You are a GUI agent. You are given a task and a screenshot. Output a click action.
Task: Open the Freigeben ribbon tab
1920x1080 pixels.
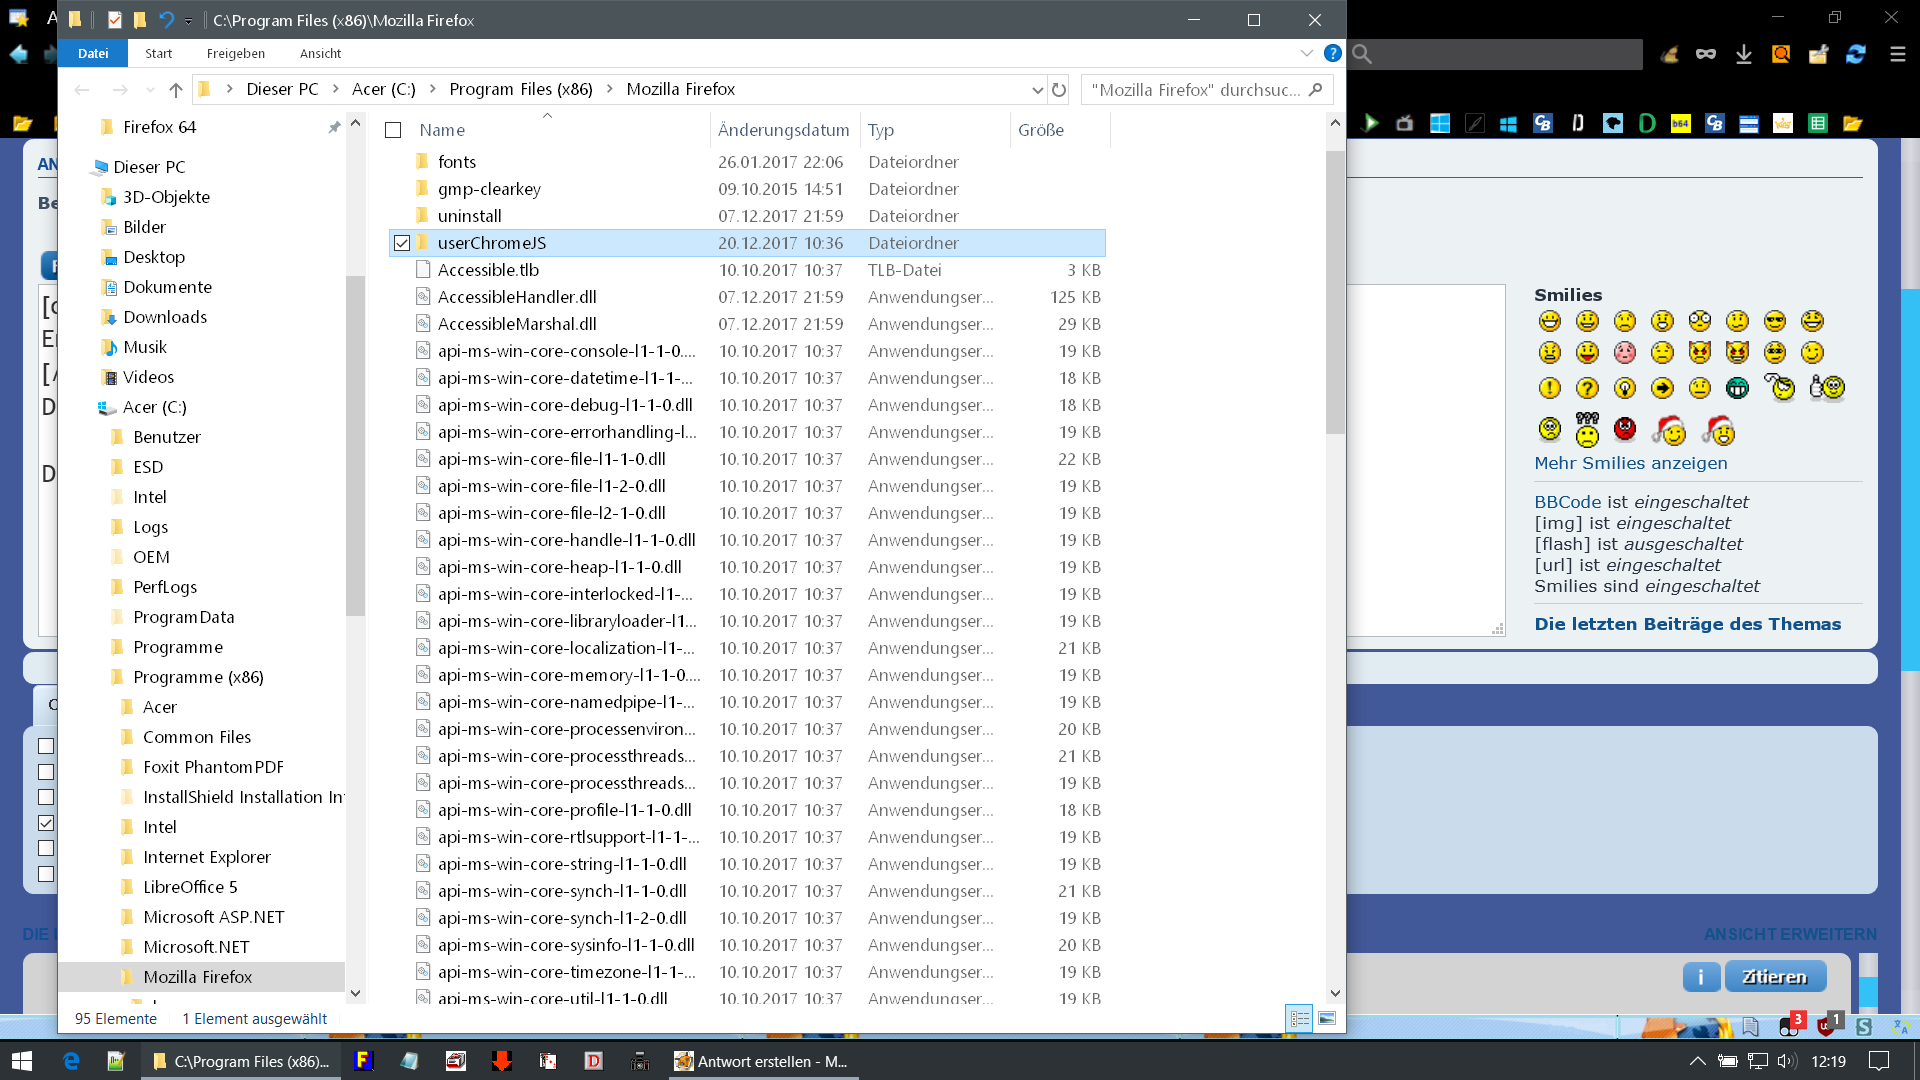click(235, 54)
